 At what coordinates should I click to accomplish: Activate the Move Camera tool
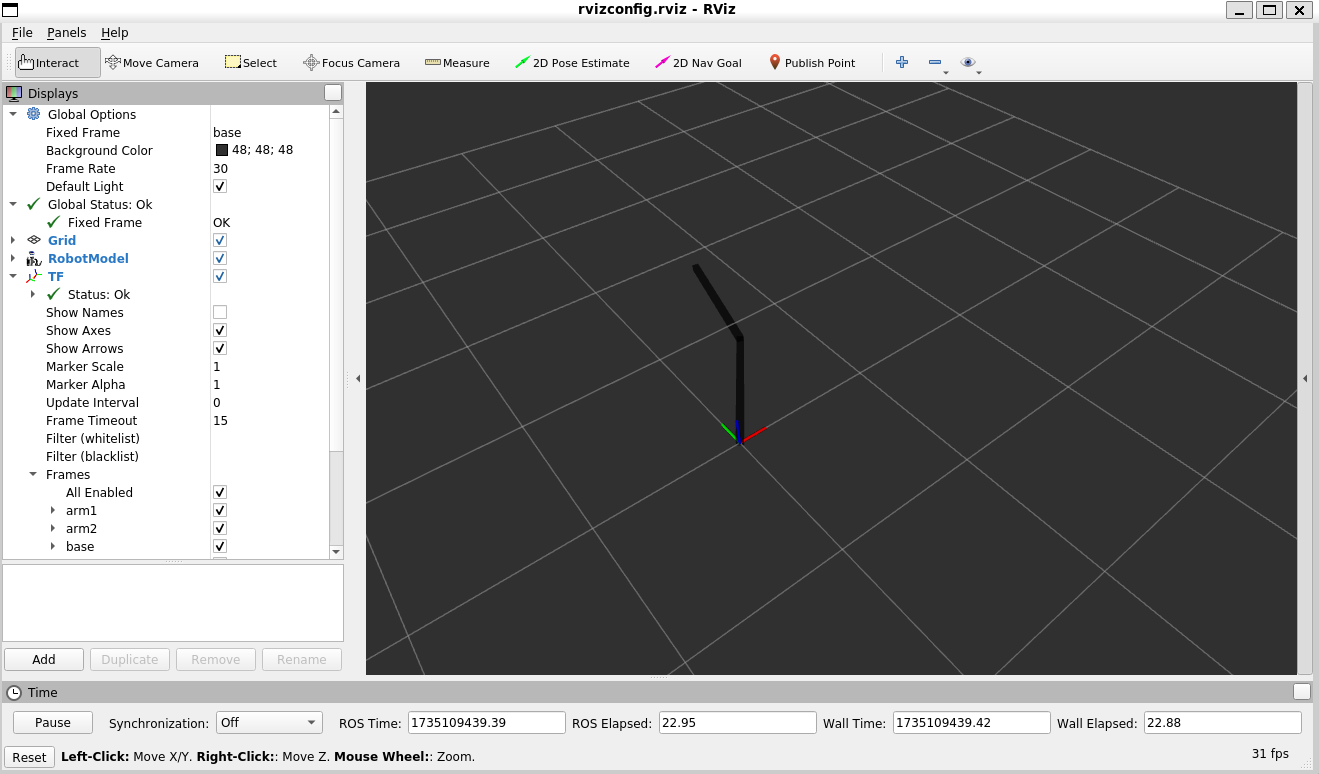click(x=152, y=62)
